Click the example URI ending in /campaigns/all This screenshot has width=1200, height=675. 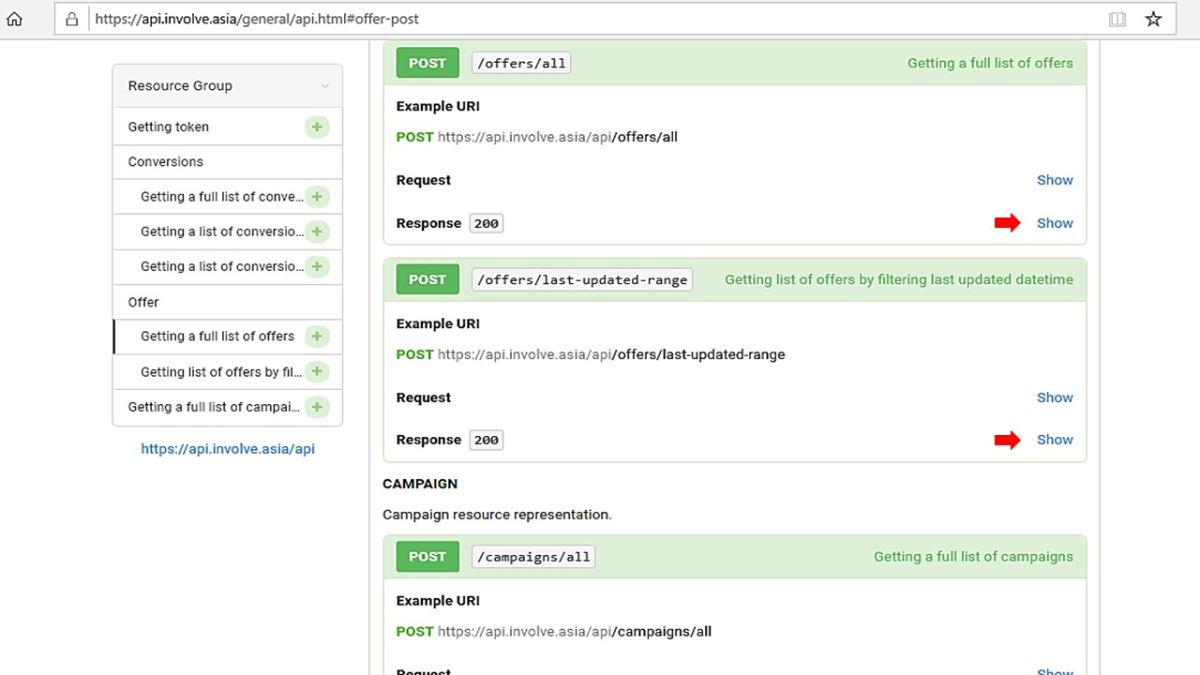click(575, 631)
